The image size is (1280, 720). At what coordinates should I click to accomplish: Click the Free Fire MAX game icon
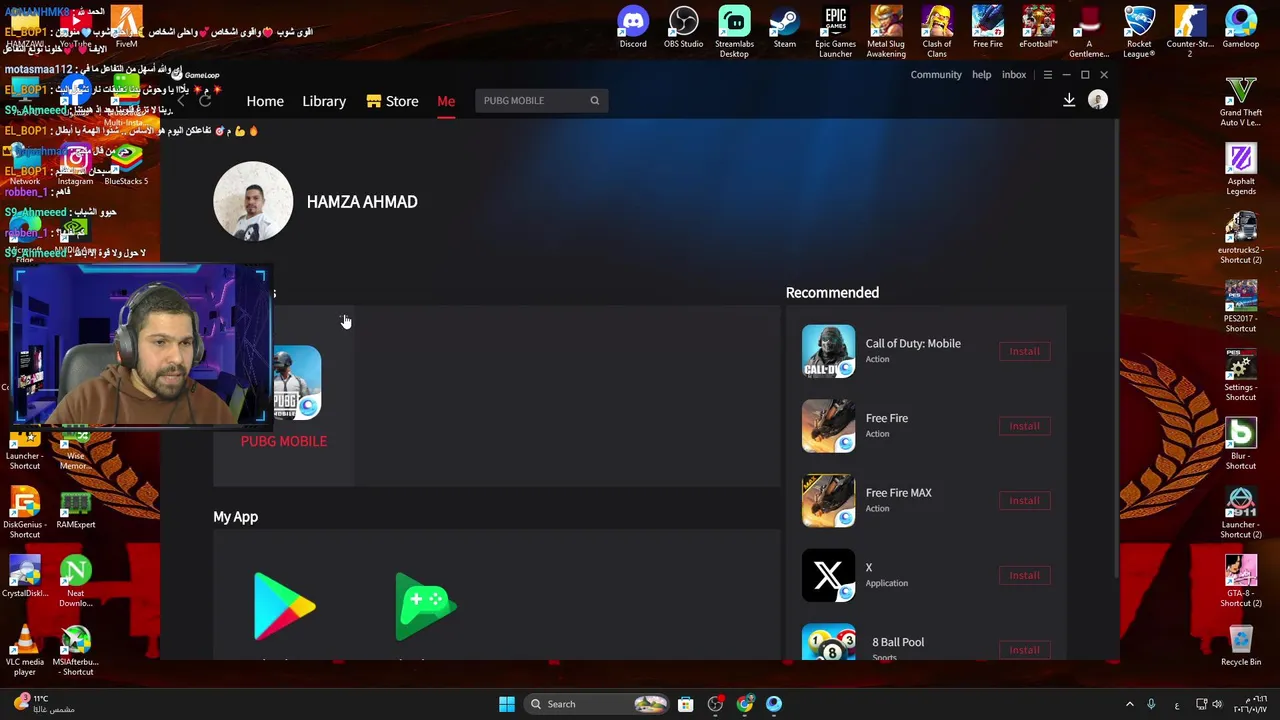828,500
